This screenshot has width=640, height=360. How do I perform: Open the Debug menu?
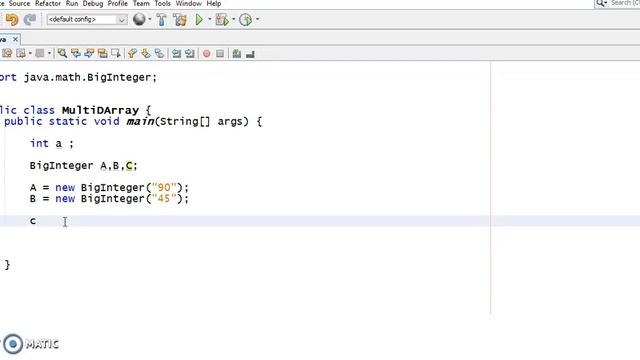point(93,3)
